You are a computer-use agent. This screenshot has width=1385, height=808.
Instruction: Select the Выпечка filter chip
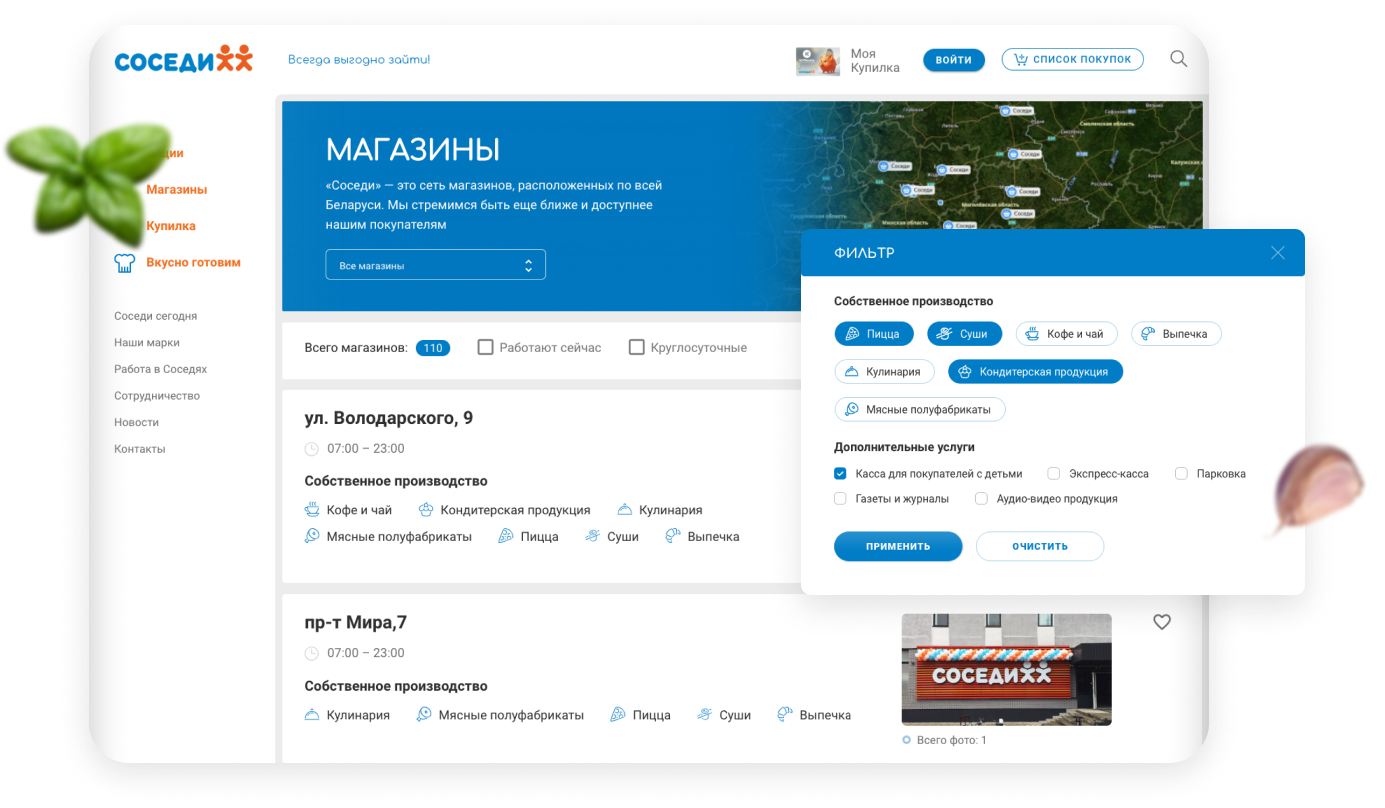pyautogui.click(x=1175, y=334)
